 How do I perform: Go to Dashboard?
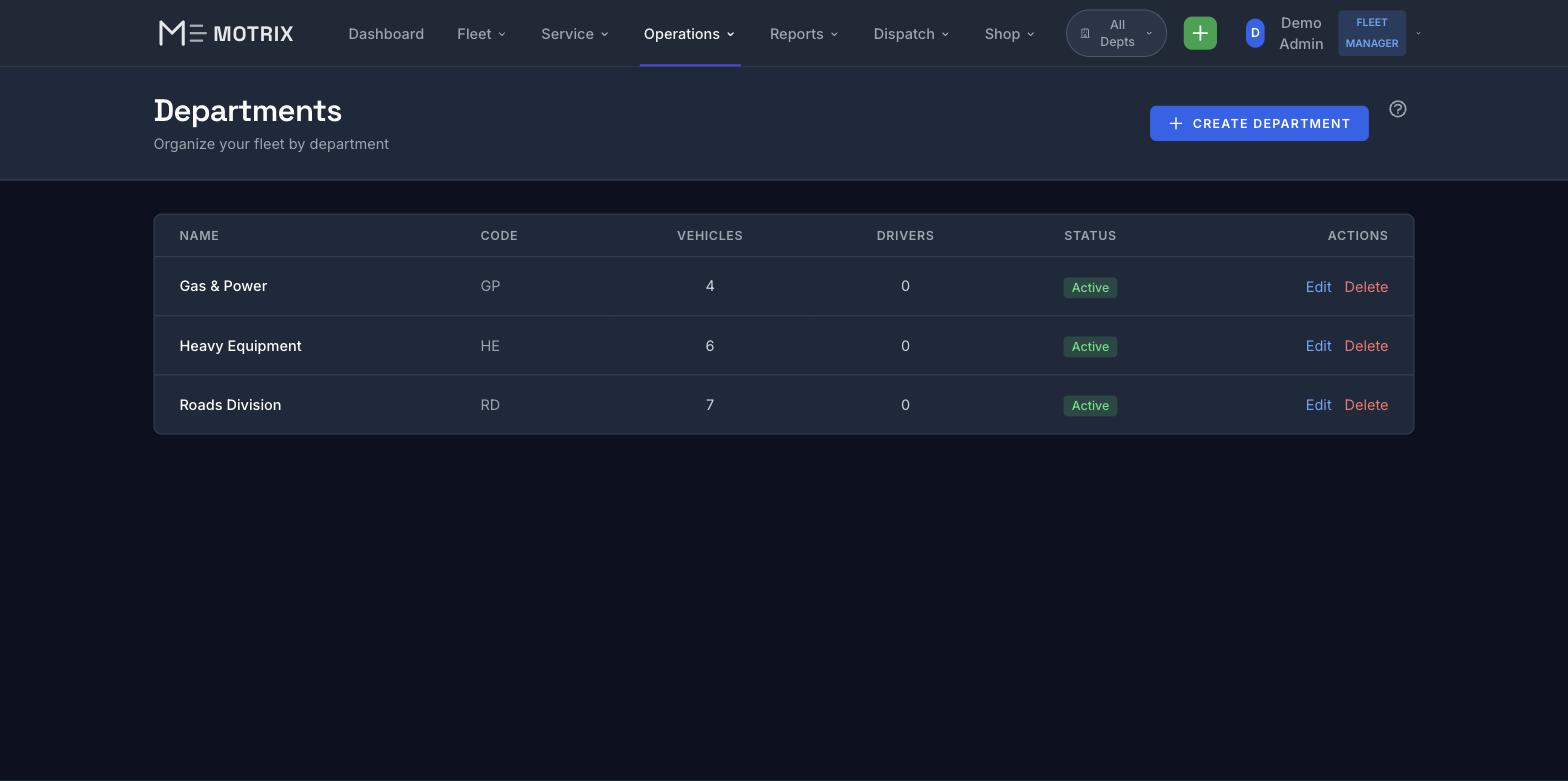[386, 33]
